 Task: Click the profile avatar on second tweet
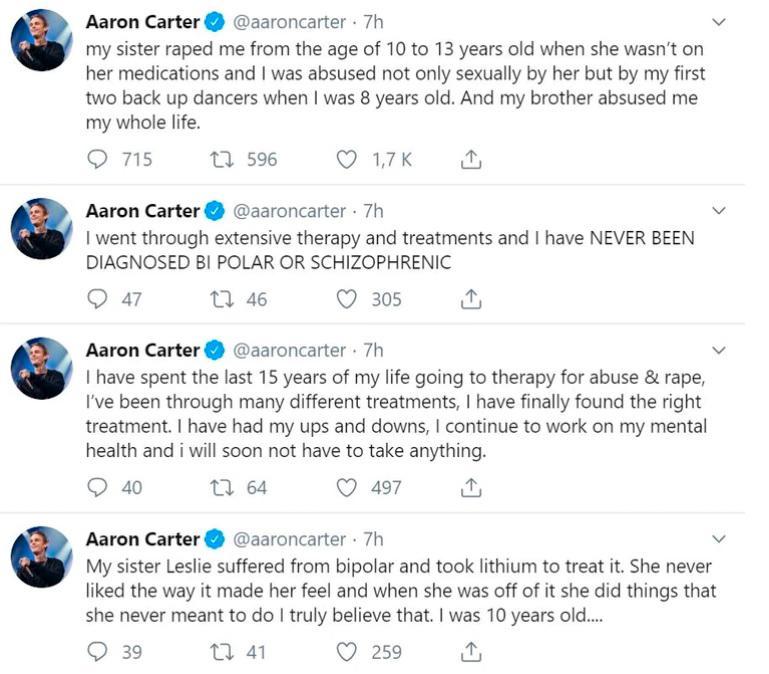[x=42, y=229]
